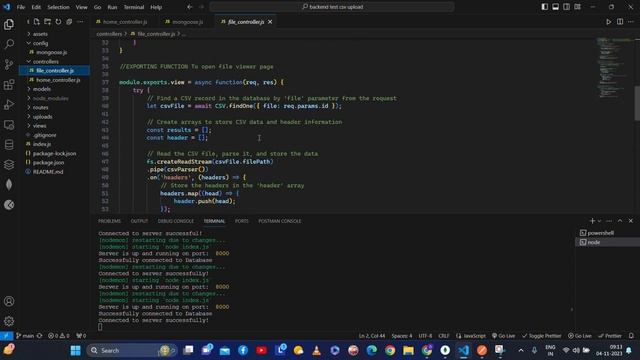Refresh the Explorer file tree
Viewport: 640px width, 360px height.
coord(58,22)
